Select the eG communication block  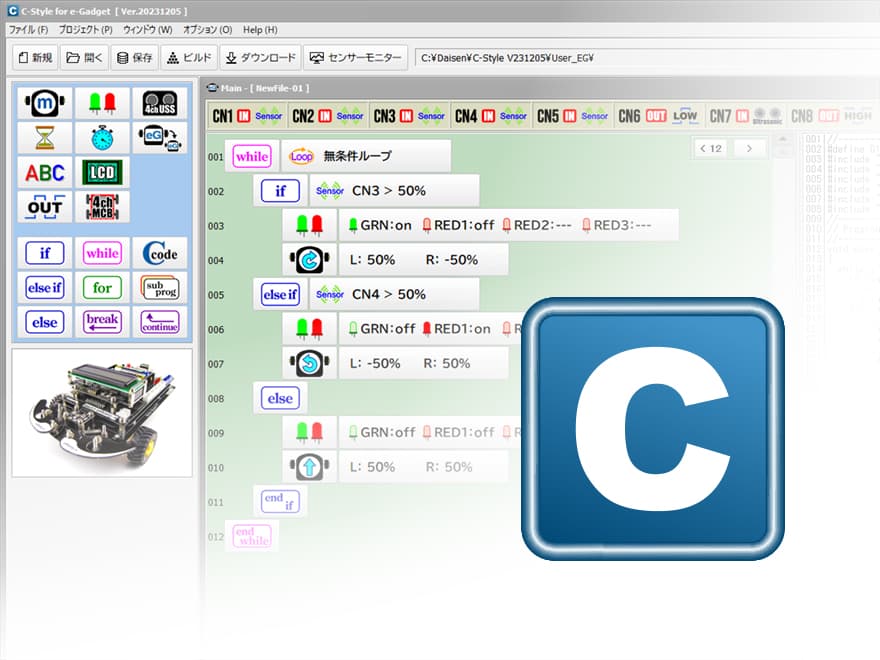160,138
